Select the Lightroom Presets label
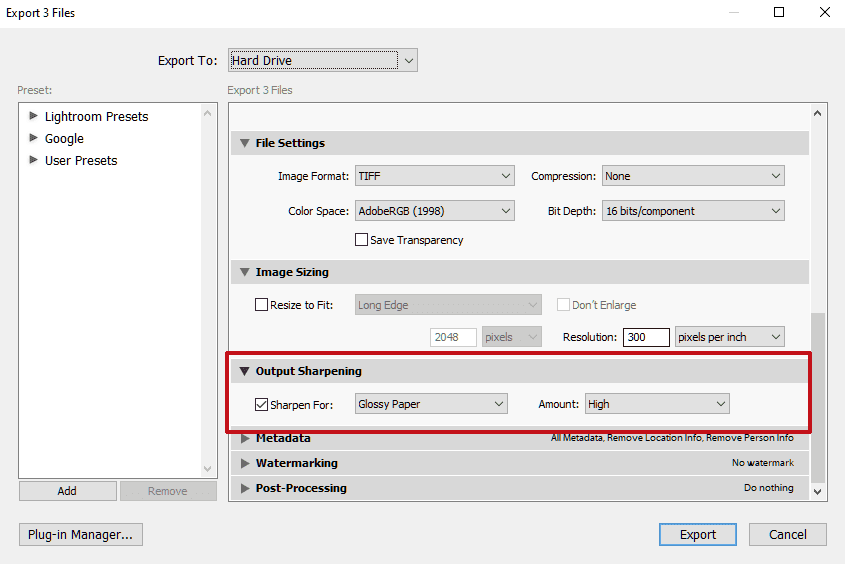 [x=96, y=116]
